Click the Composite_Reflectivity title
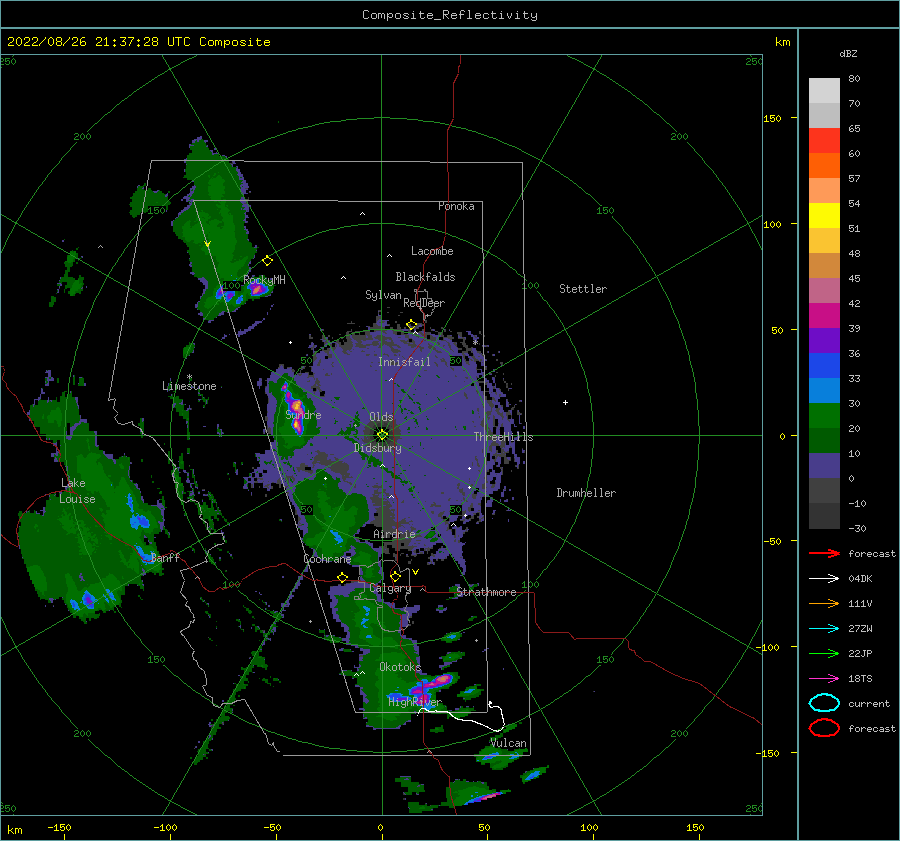This screenshot has height=841, width=900. pos(450,15)
